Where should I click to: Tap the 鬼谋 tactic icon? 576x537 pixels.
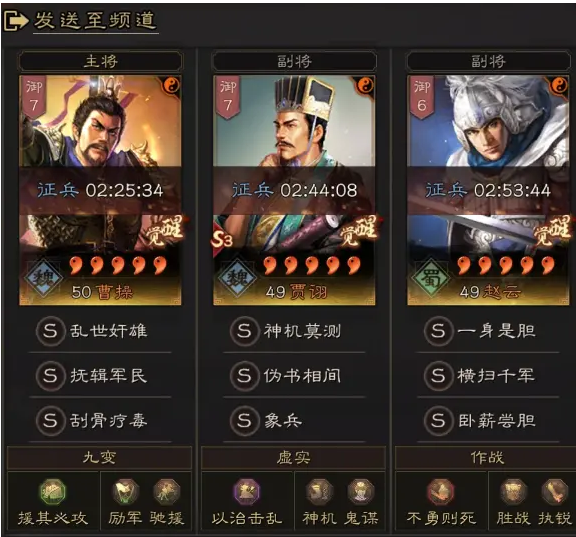tap(361, 492)
